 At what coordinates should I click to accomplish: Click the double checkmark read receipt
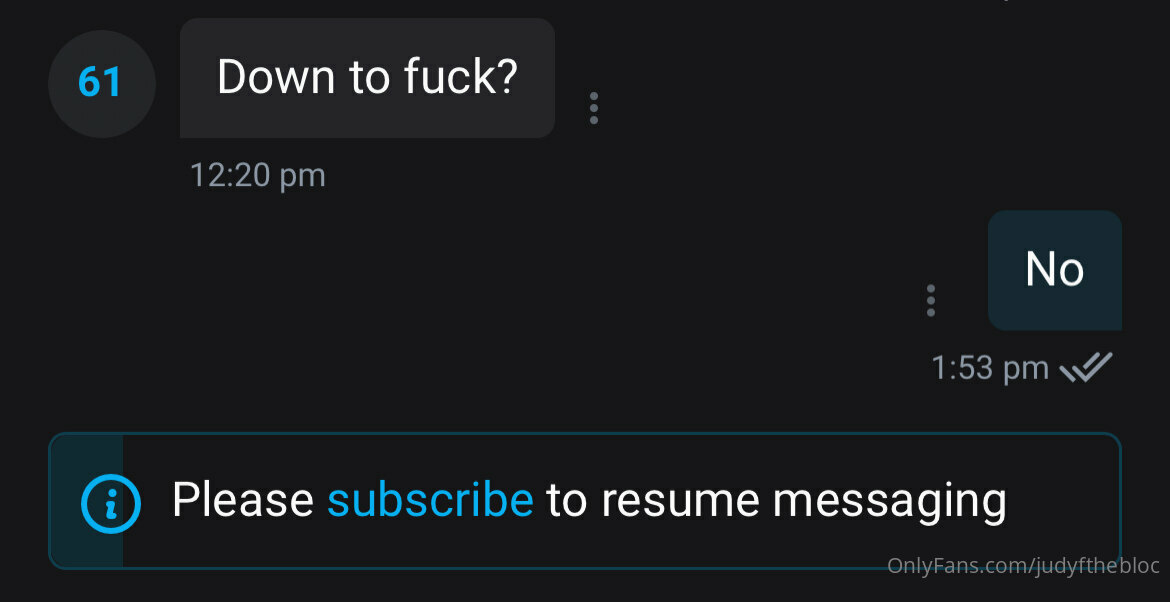(1086, 367)
